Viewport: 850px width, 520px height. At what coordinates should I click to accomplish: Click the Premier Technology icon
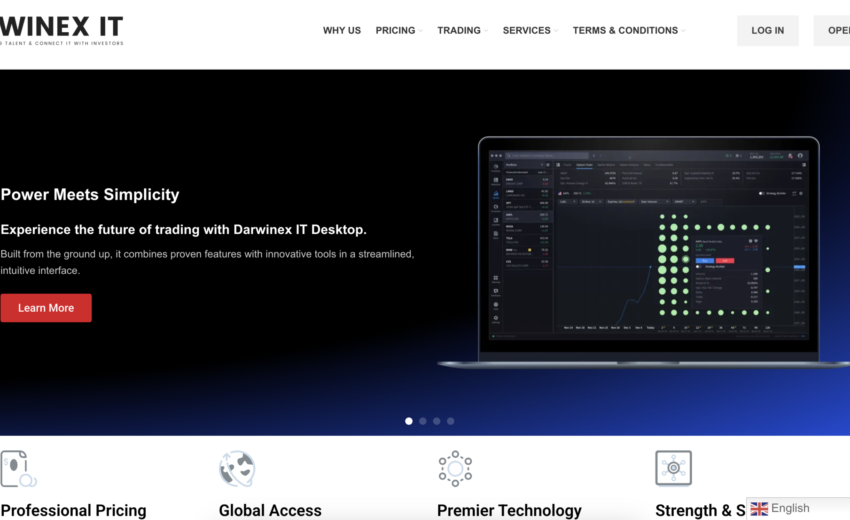click(x=455, y=468)
